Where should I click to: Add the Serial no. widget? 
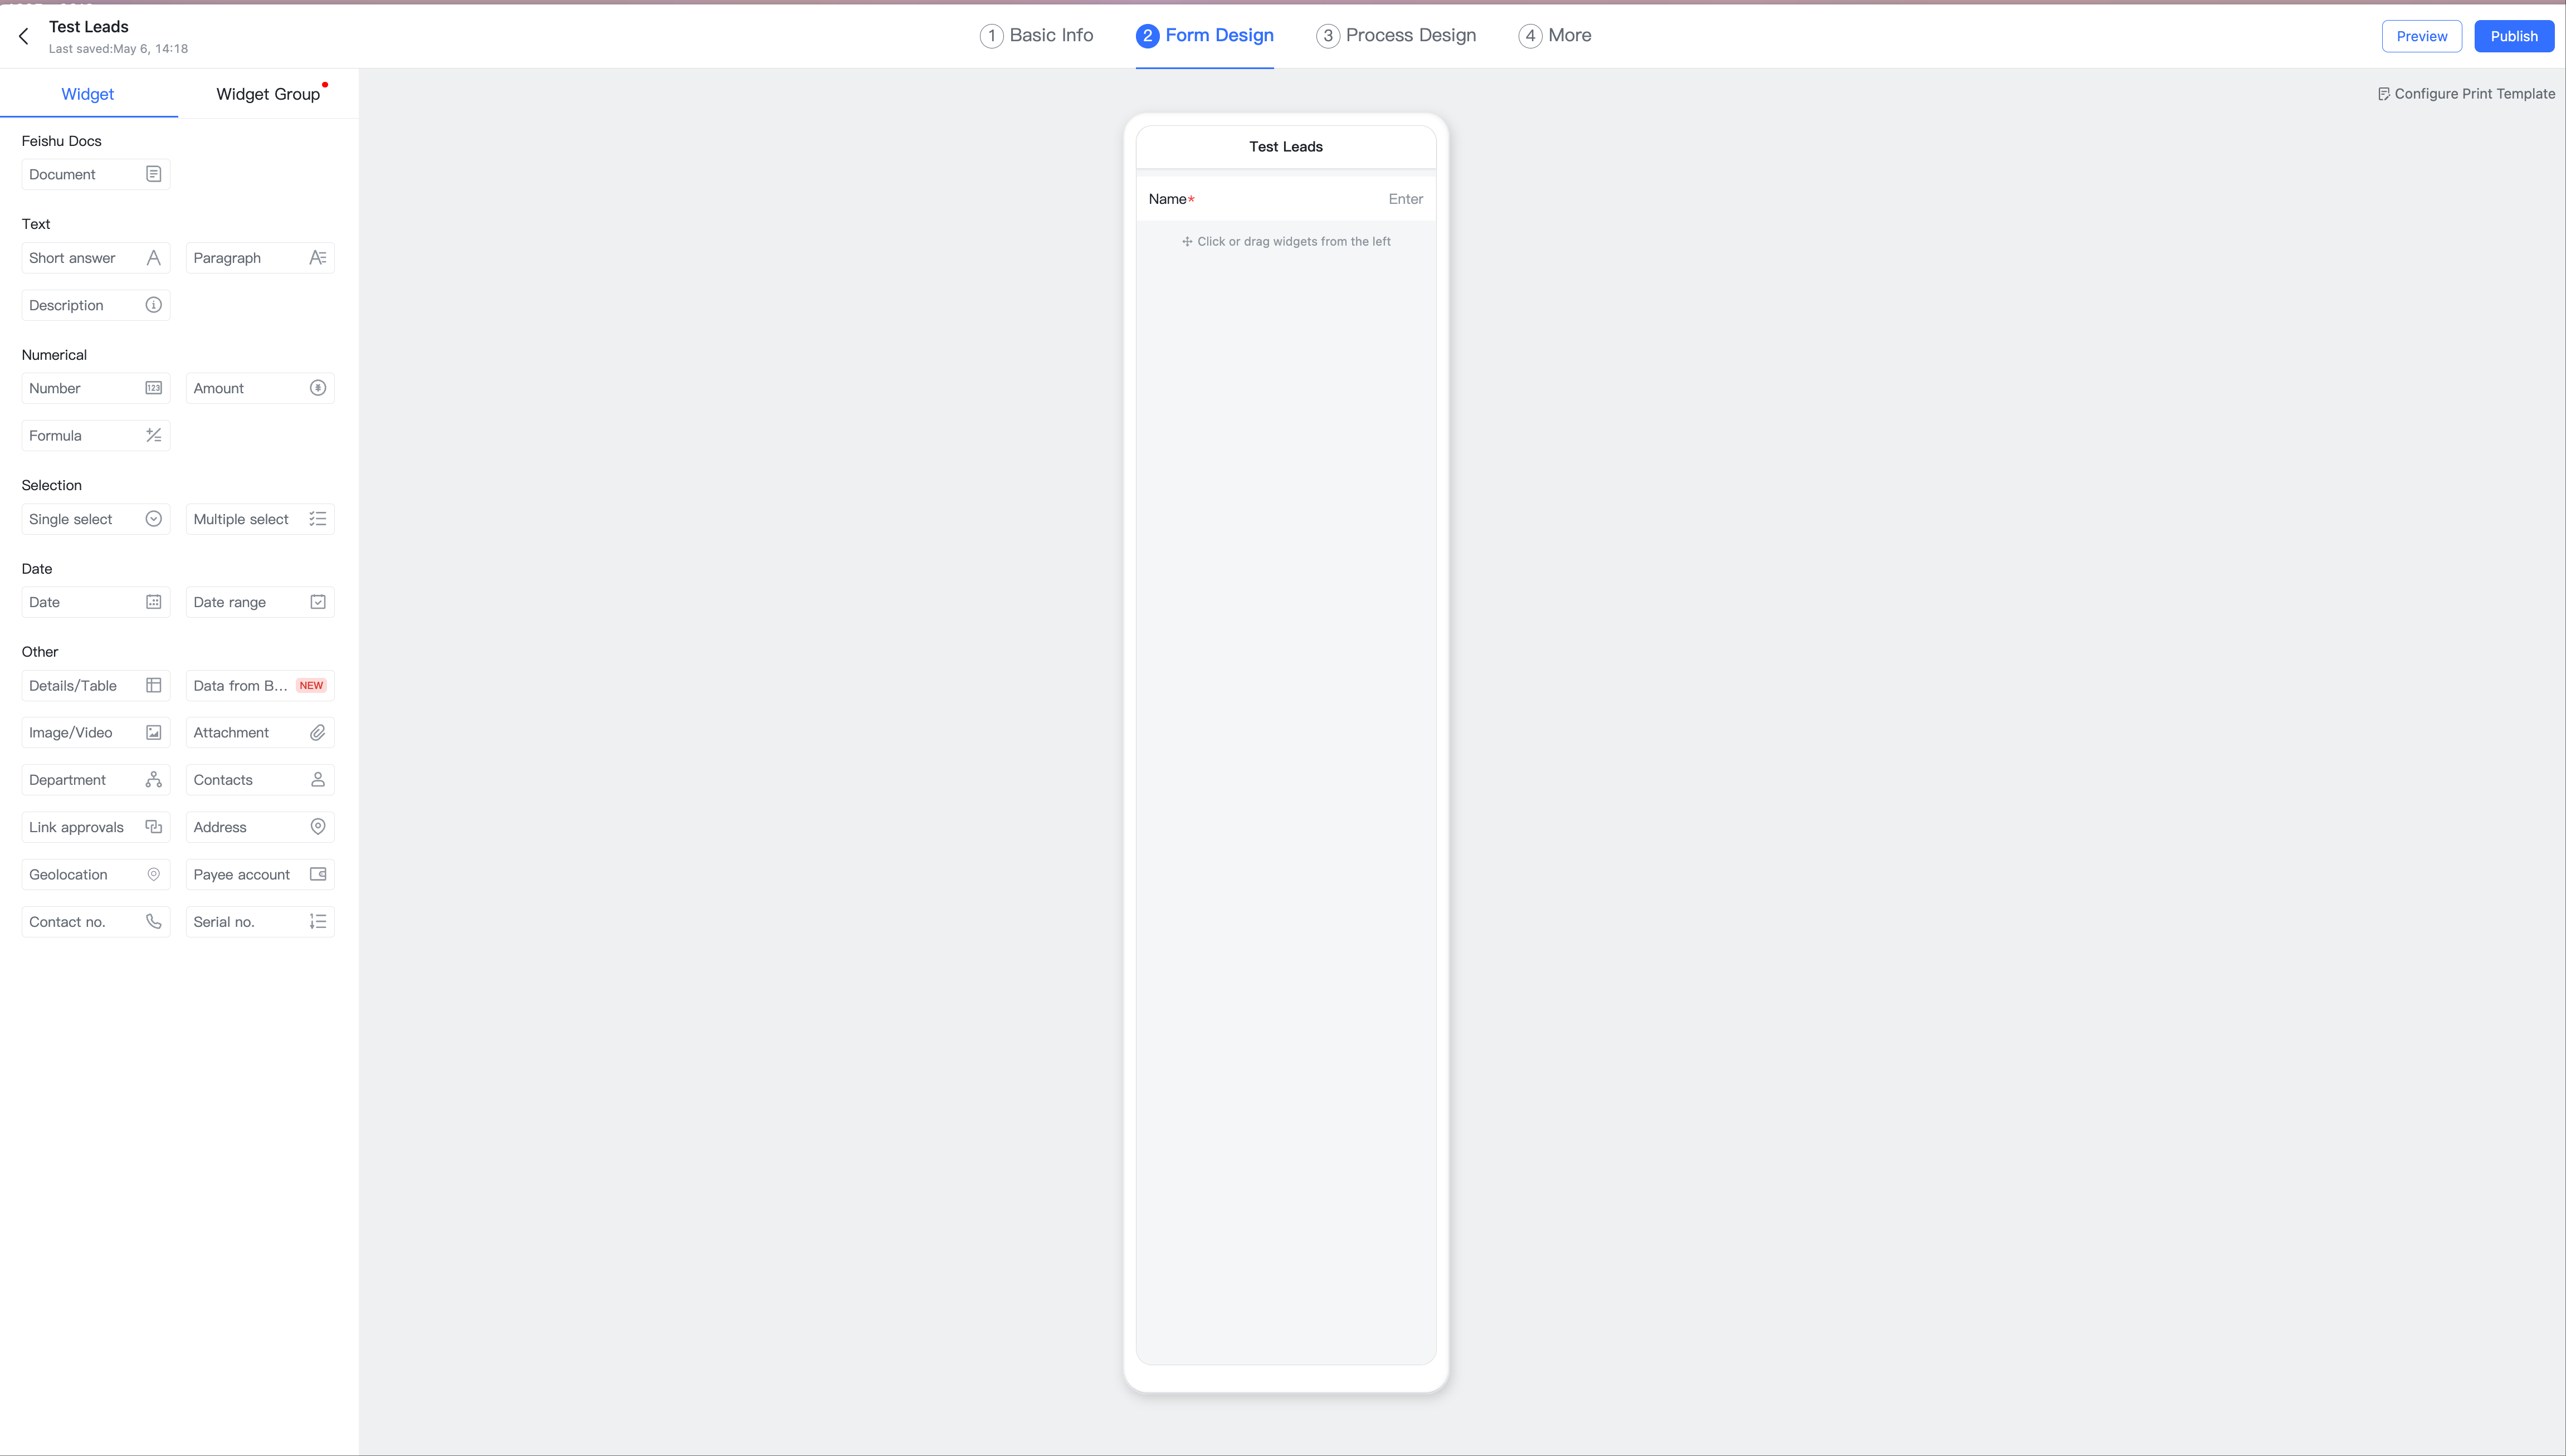[259, 922]
